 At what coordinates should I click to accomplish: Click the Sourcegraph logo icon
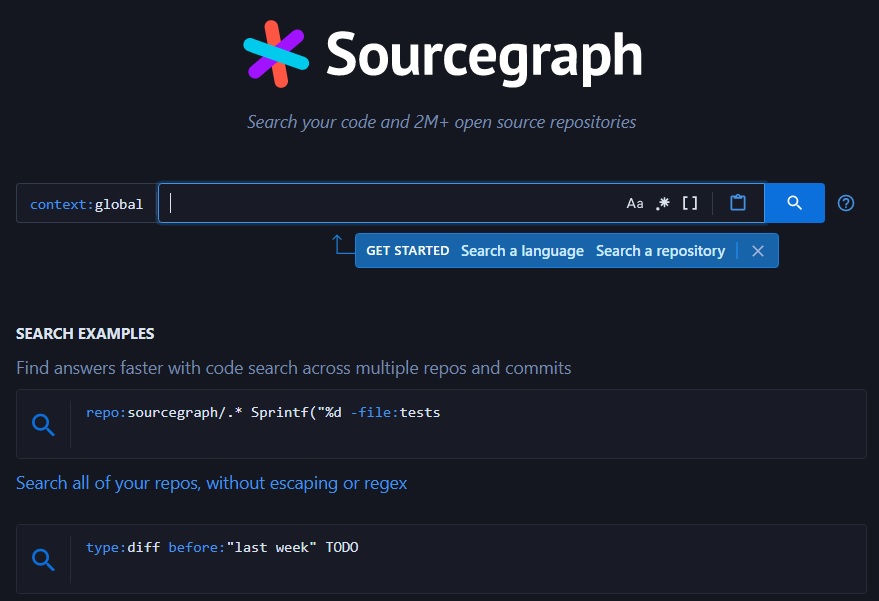click(276, 54)
